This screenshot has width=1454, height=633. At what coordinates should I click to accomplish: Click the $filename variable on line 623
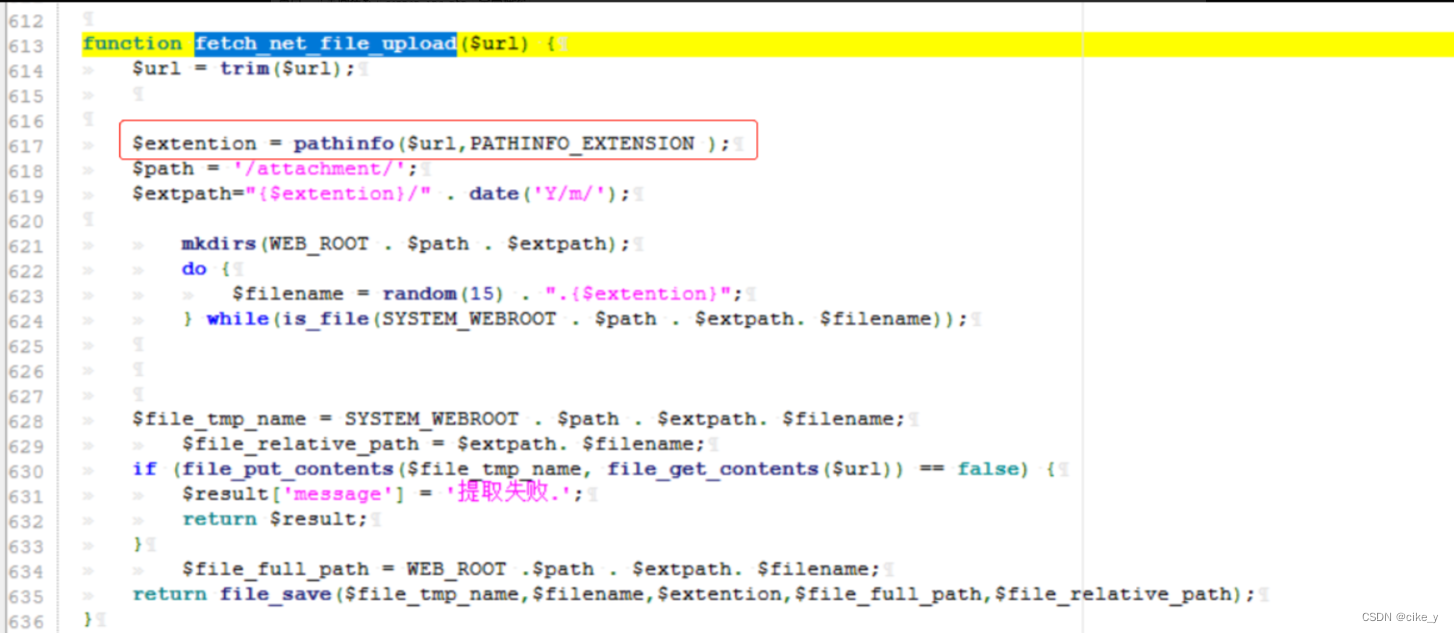click(x=288, y=294)
